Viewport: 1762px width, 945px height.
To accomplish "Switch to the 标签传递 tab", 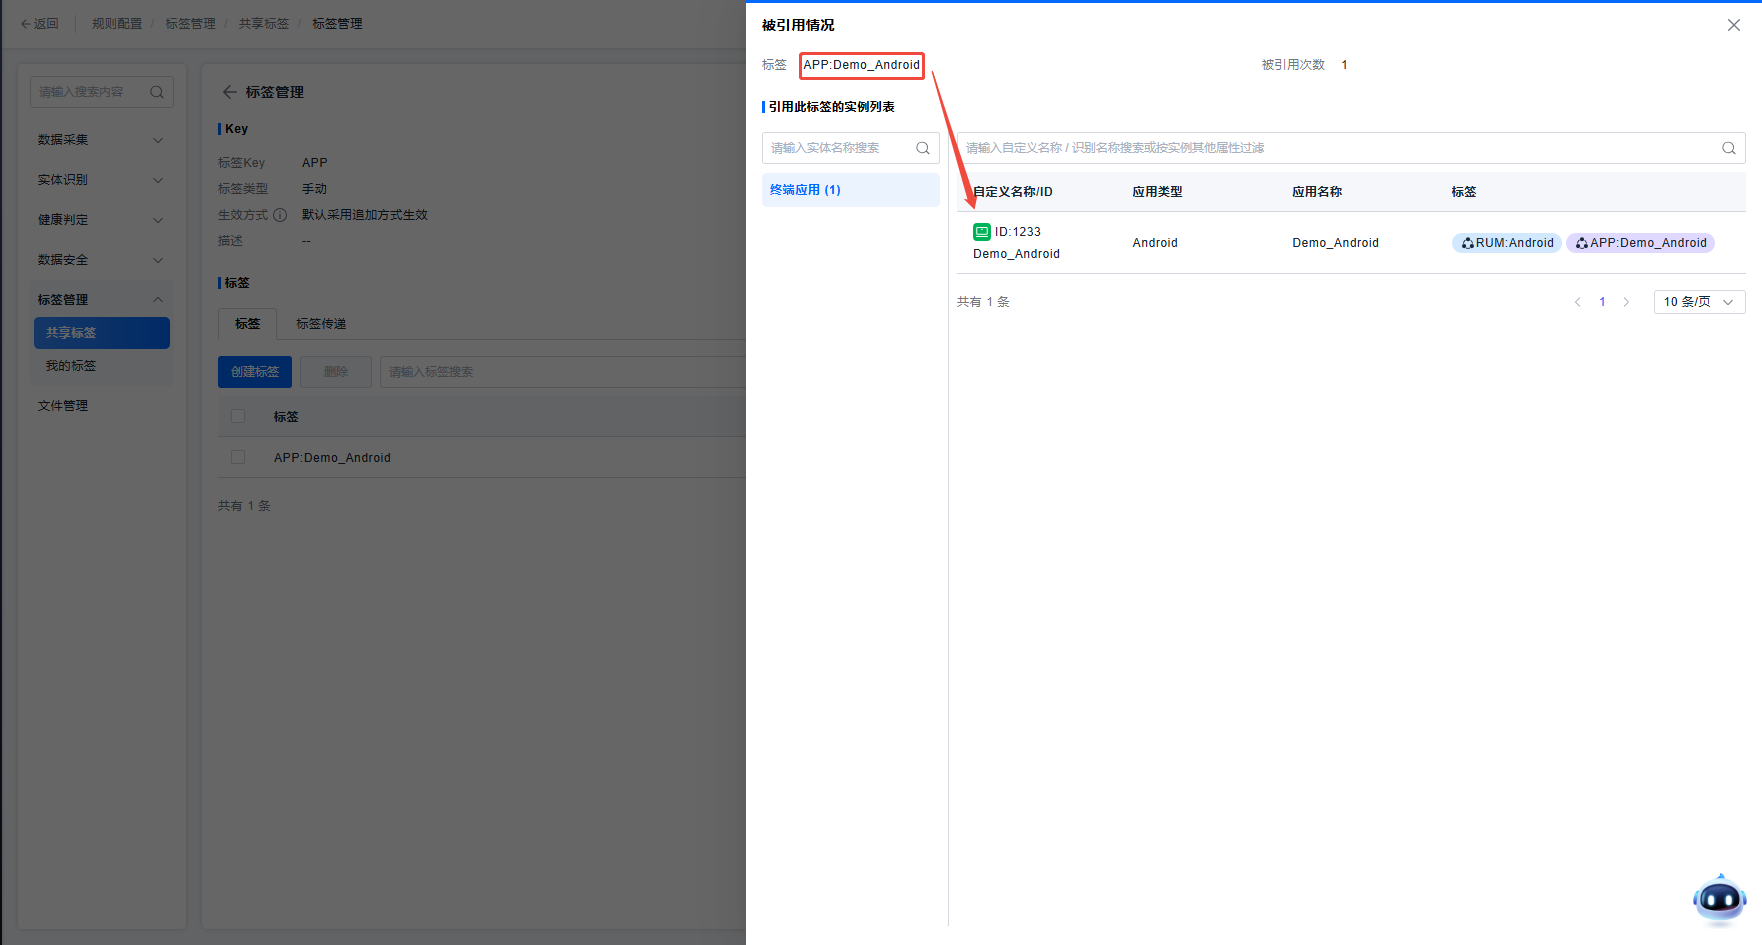I will click(x=321, y=324).
